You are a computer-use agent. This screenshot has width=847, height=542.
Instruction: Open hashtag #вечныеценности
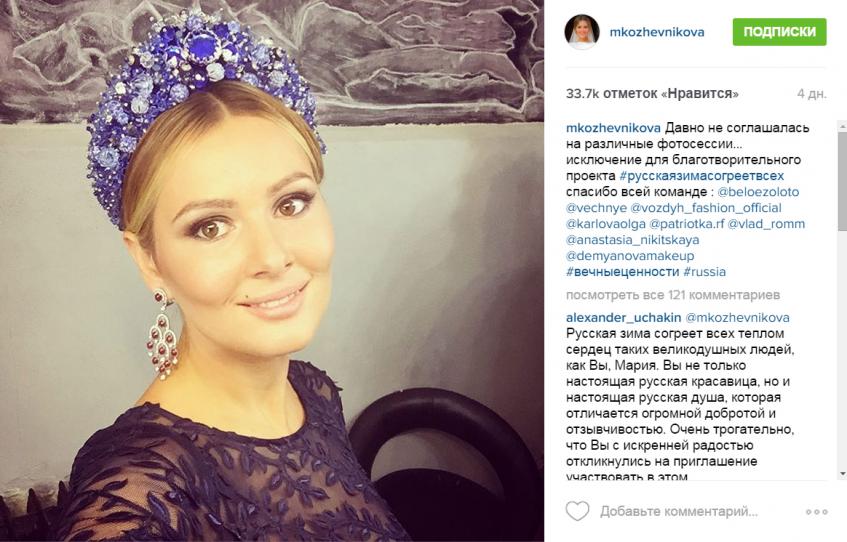coord(622,271)
